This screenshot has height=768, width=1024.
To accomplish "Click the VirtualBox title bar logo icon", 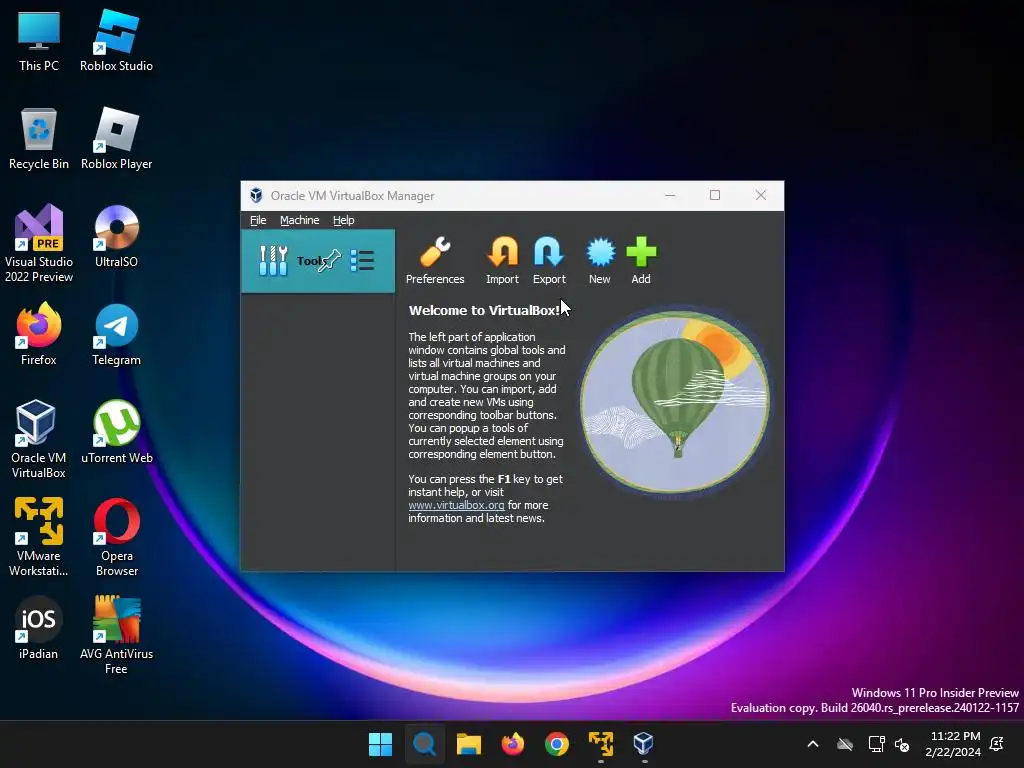I will pyautogui.click(x=257, y=195).
